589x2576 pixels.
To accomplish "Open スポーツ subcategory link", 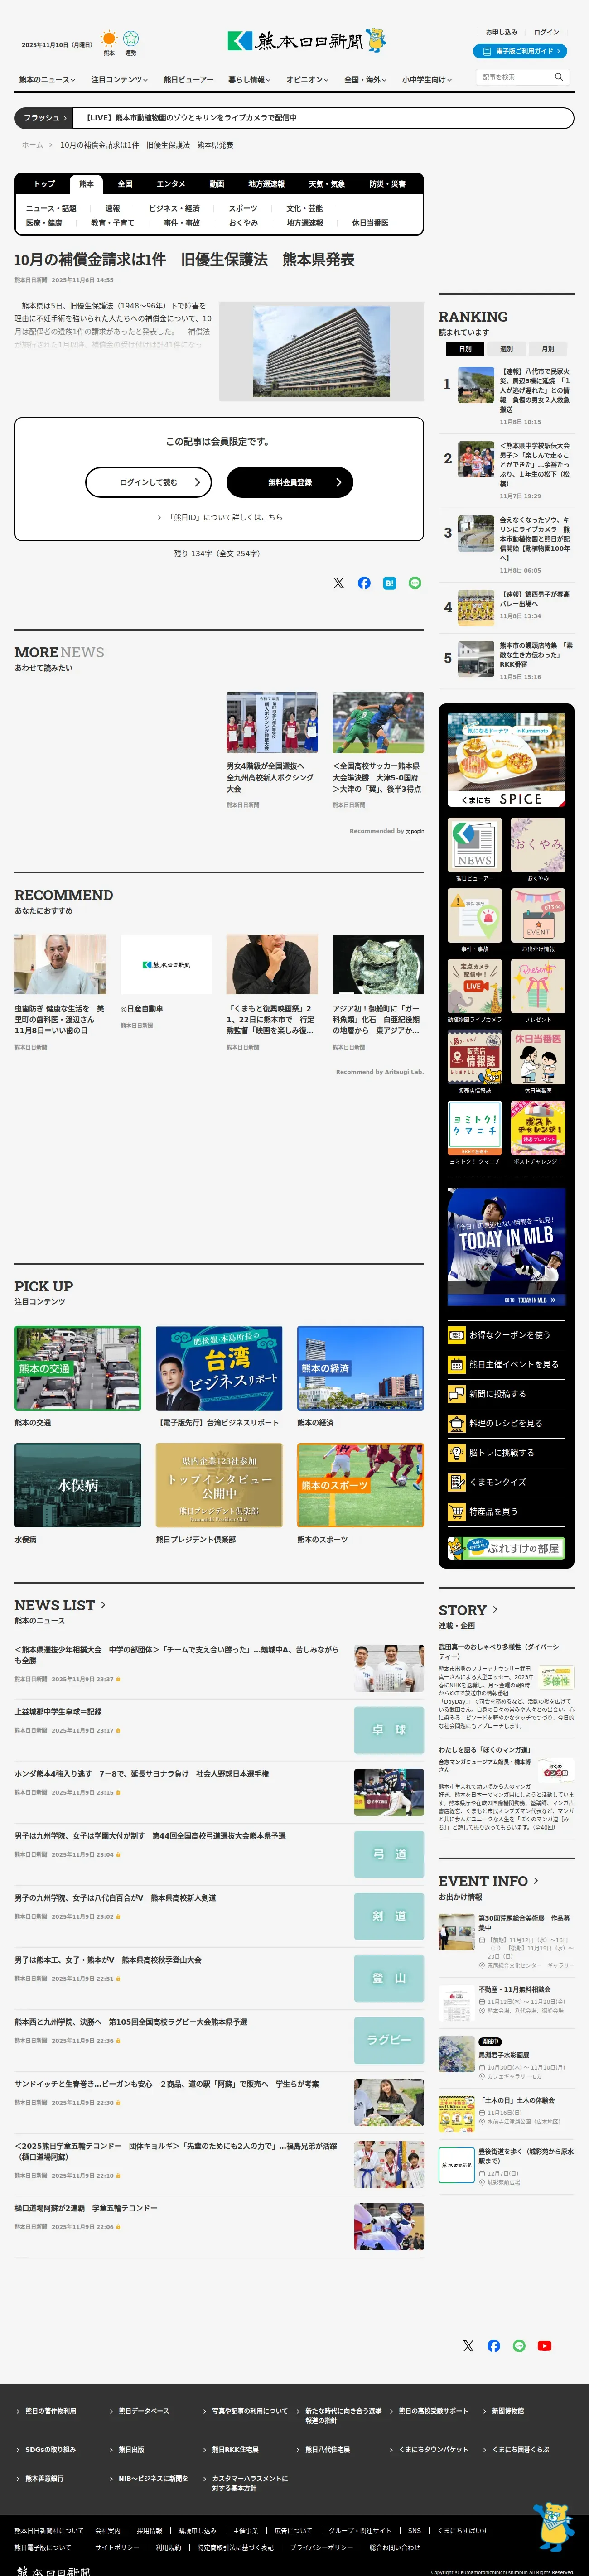I will point(243,209).
